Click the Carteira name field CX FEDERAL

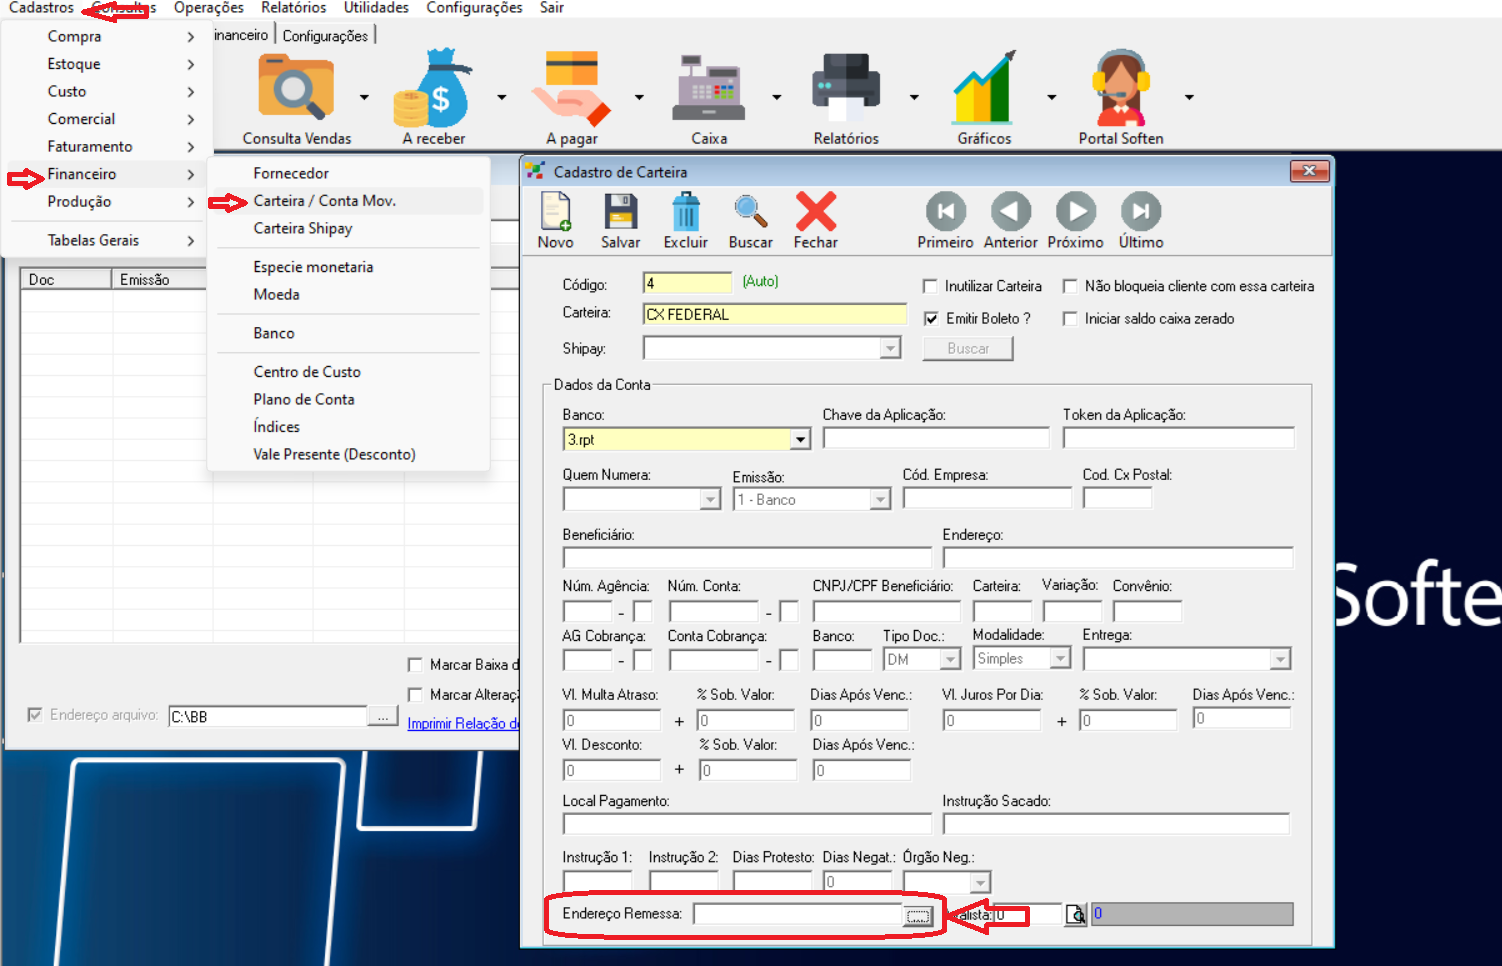point(775,314)
